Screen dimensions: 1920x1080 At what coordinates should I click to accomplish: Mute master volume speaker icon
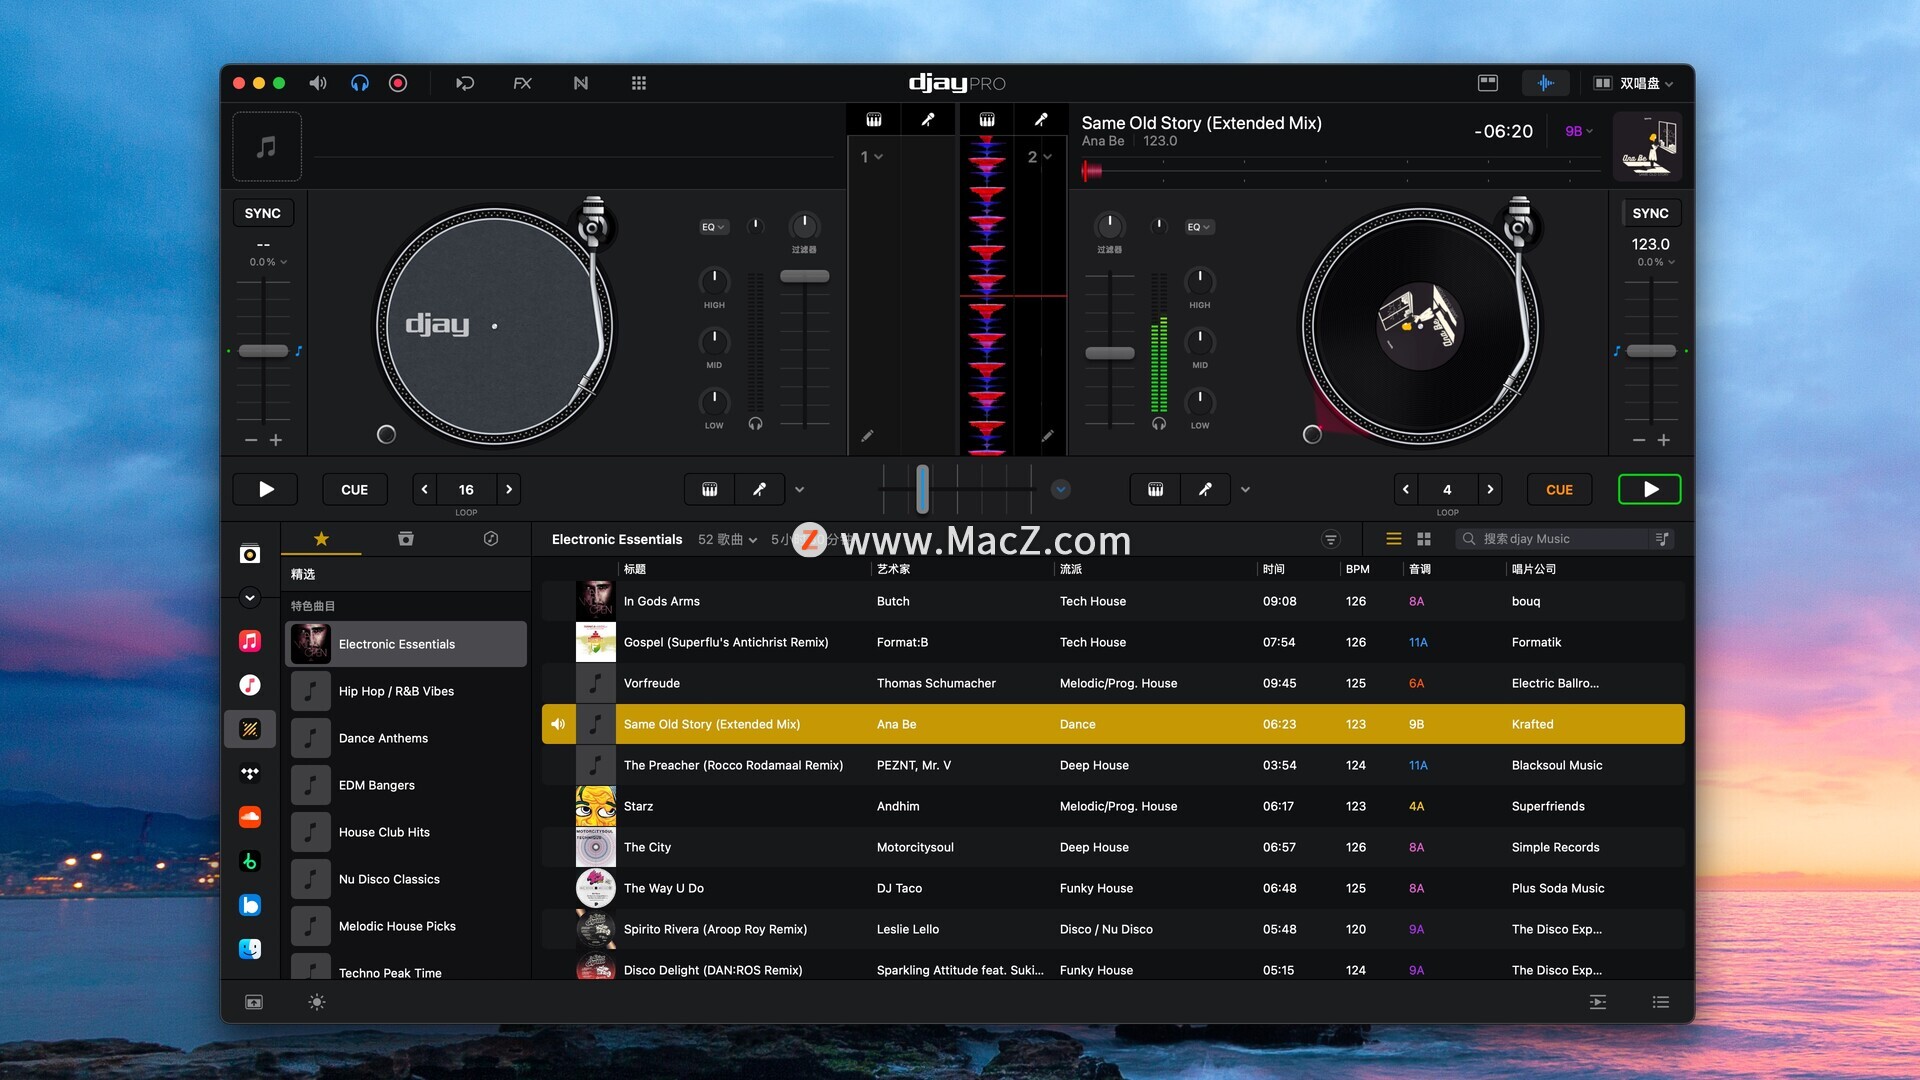(x=318, y=83)
